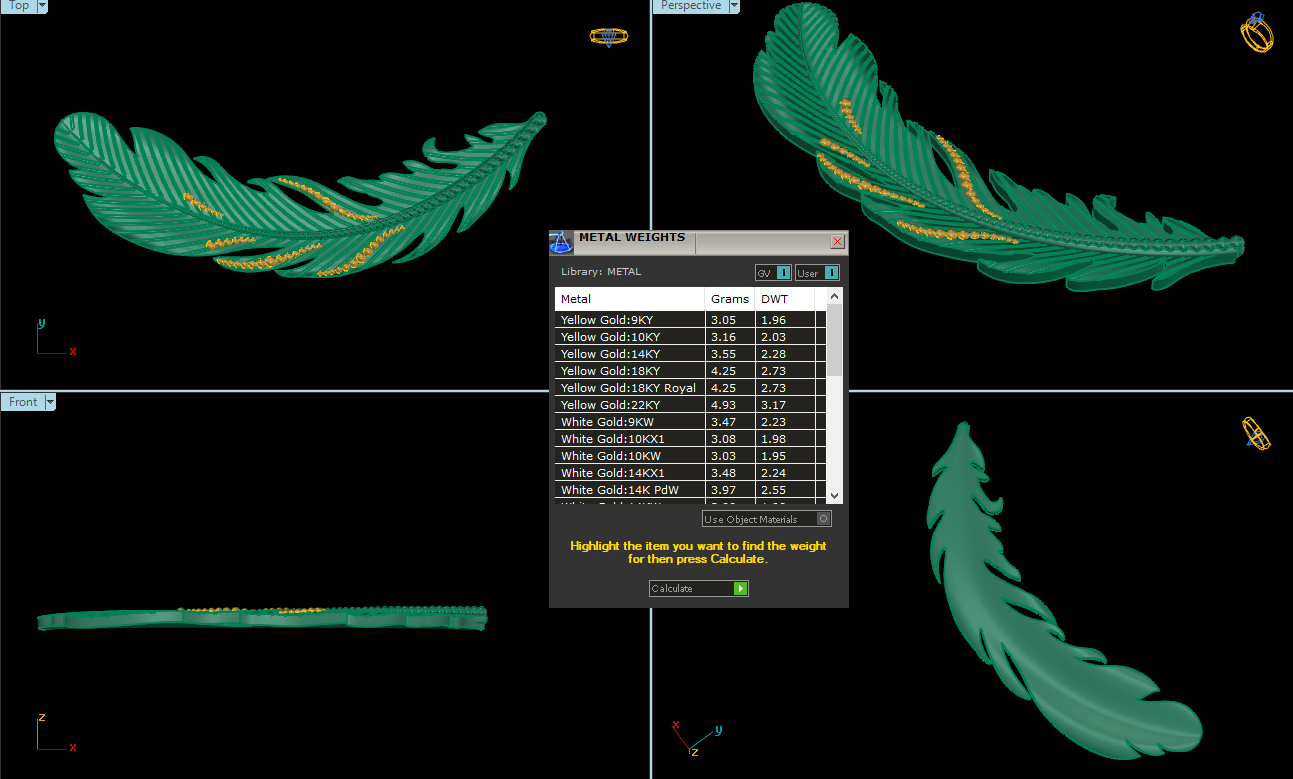This screenshot has height=779, width=1293.
Task: Click the metal list vertical scrollbar thumb
Action: [x=835, y=340]
